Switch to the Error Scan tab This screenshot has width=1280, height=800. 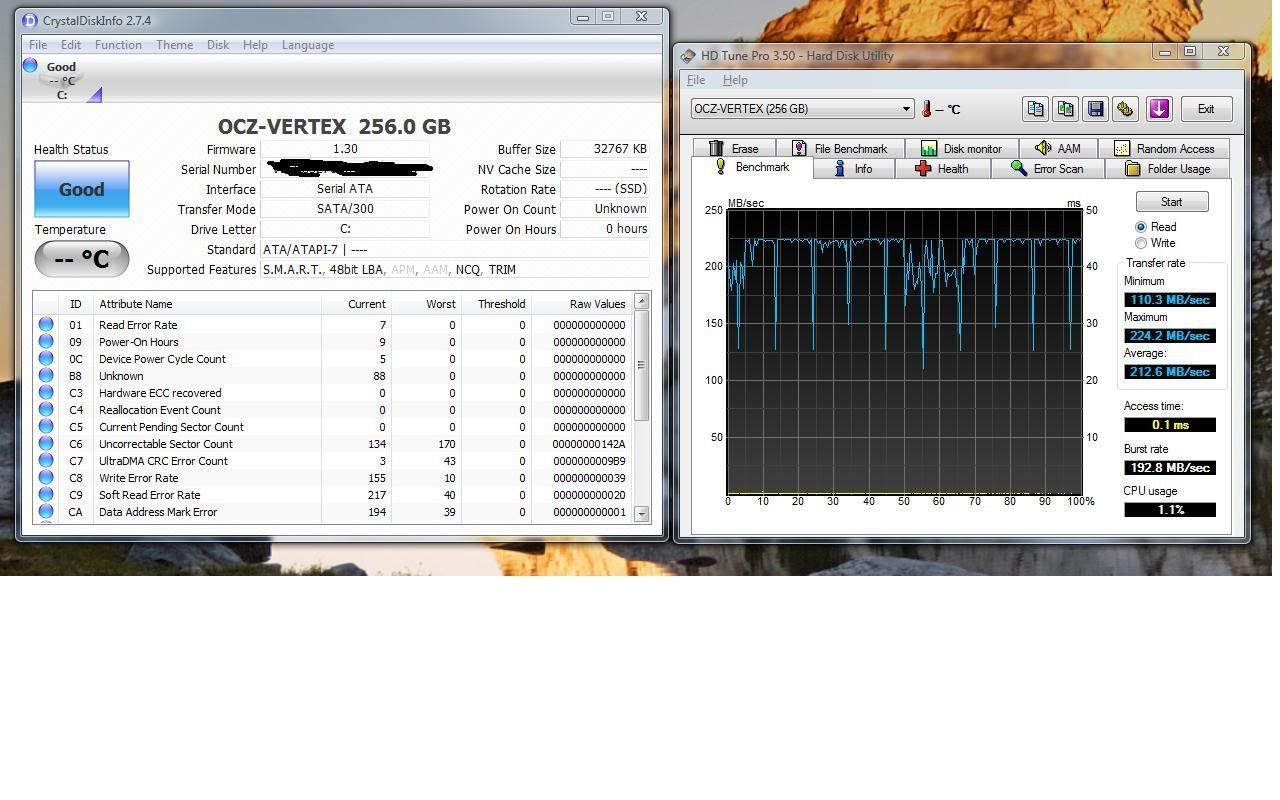(1048, 169)
